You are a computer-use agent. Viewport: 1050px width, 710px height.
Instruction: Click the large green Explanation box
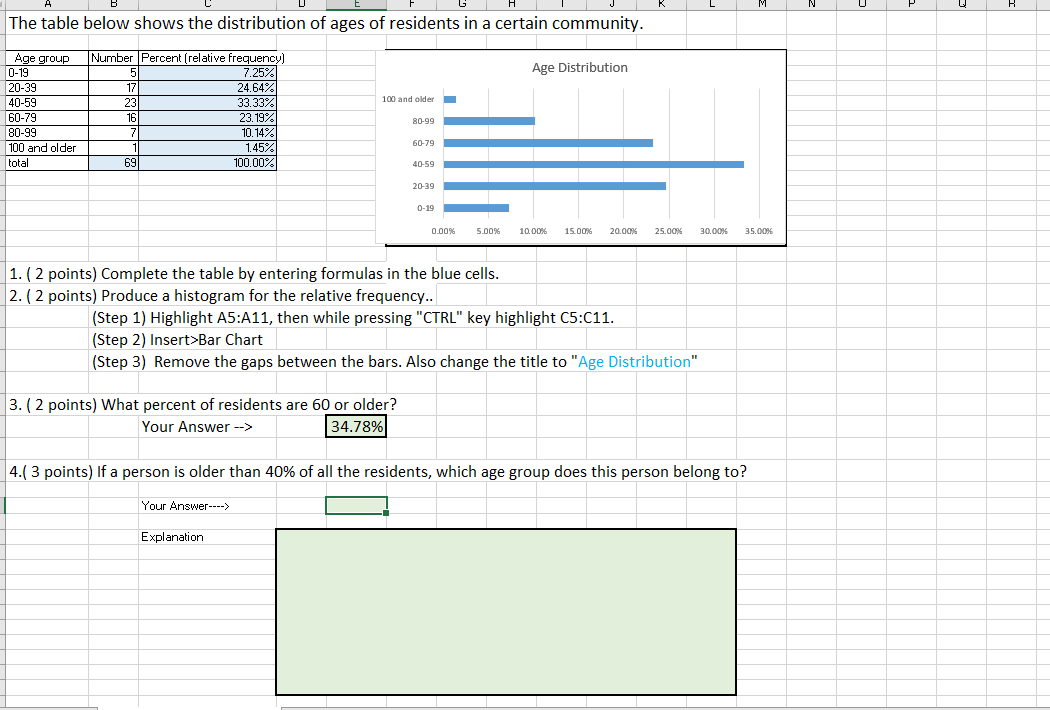pyautogui.click(x=506, y=612)
